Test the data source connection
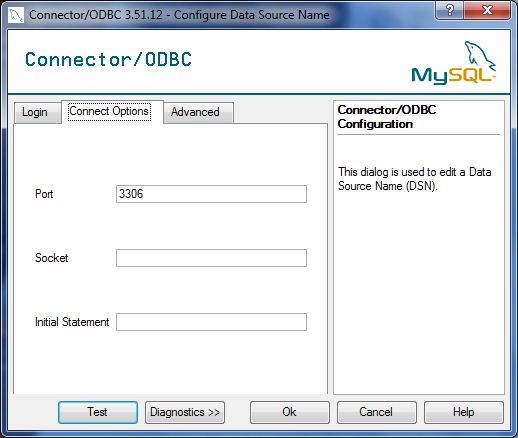Viewport: 518px width, 438px height. click(98, 412)
